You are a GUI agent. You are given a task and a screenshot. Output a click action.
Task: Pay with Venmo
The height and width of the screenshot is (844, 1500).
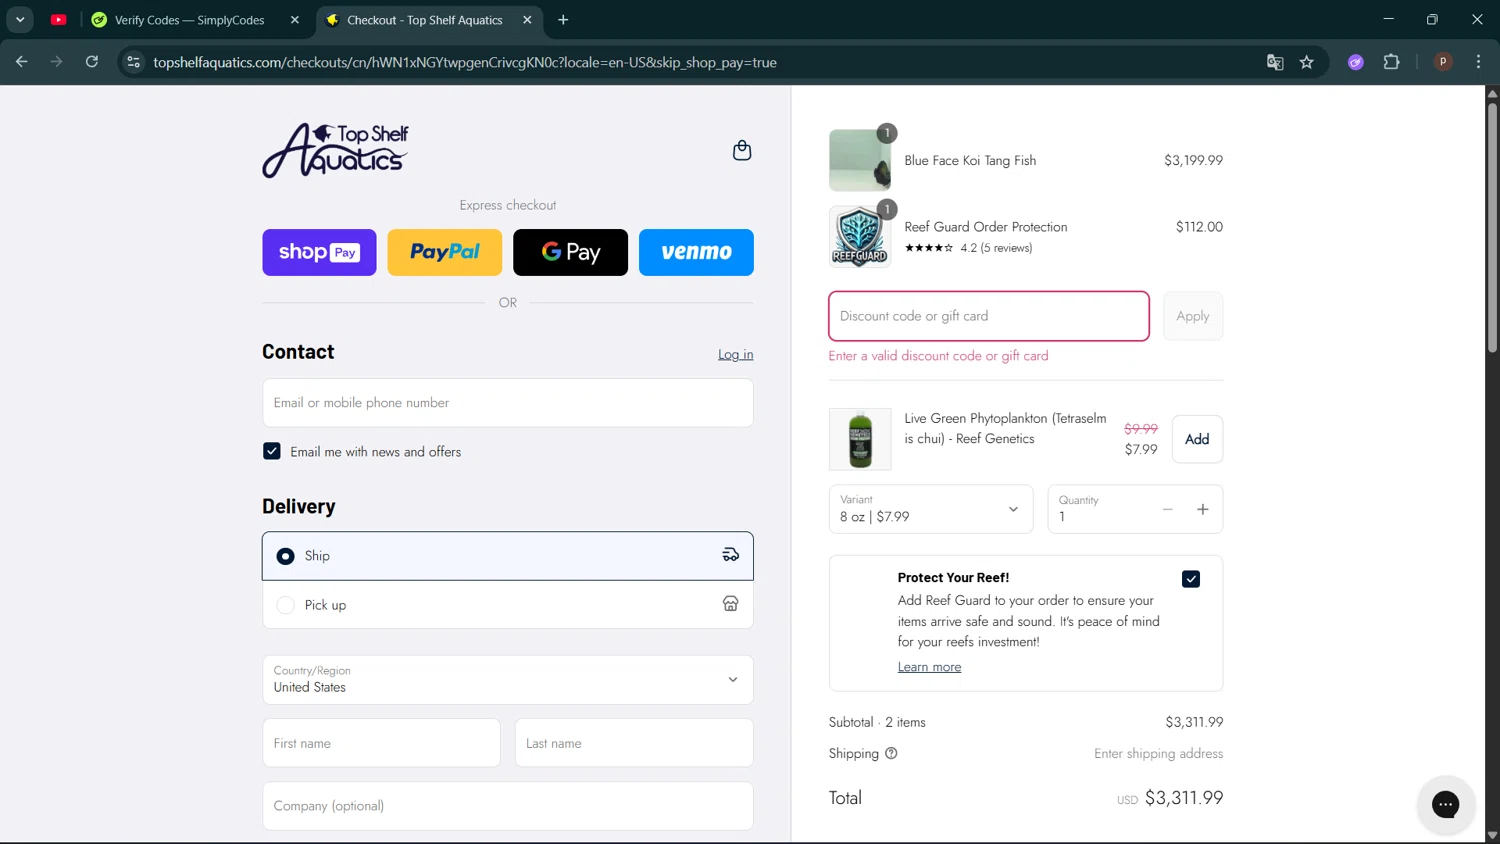(696, 252)
